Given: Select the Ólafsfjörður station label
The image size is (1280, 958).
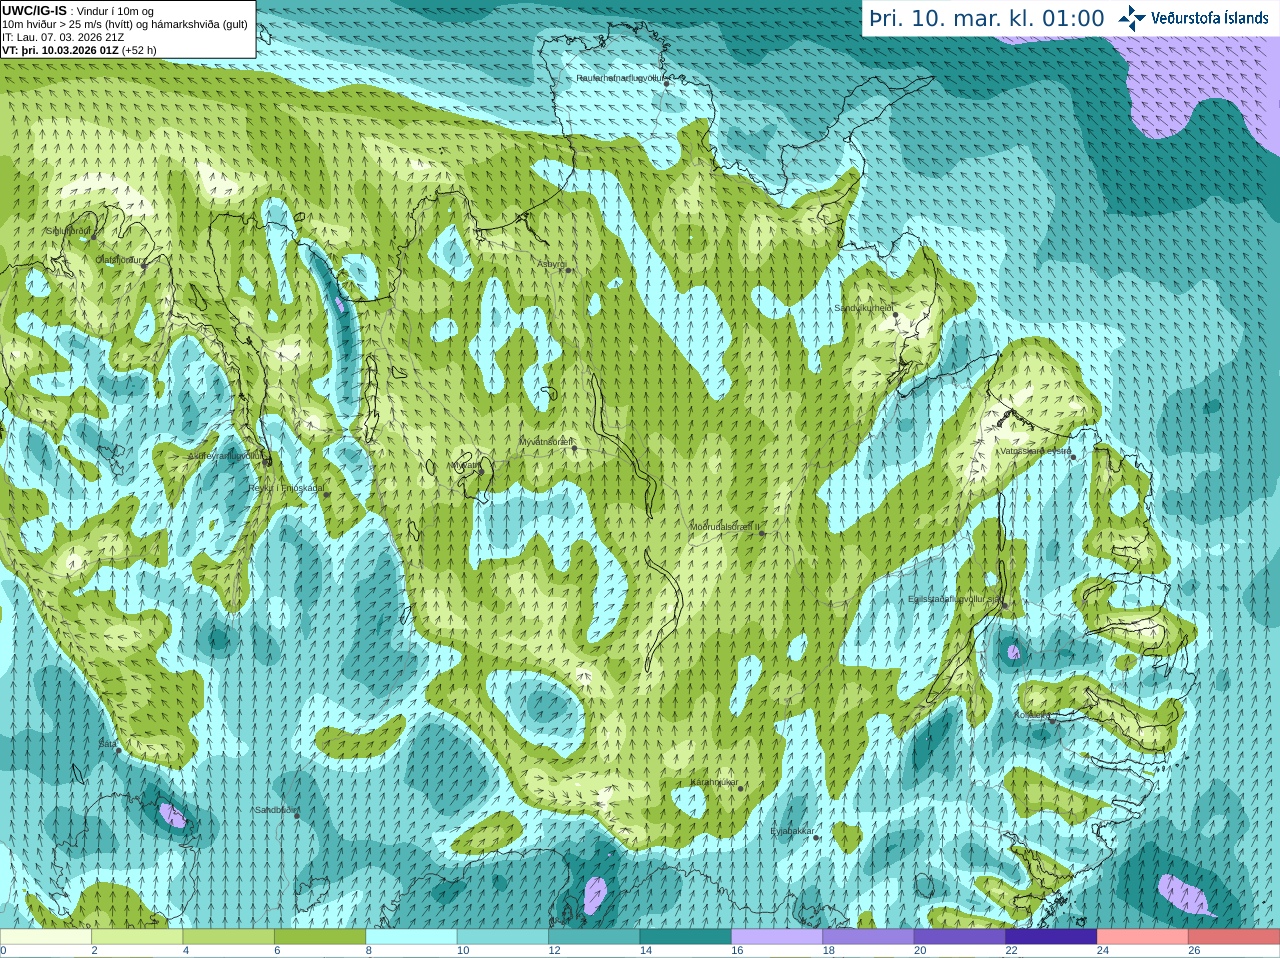Looking at the screenshot, I should (x=120, y=260).
